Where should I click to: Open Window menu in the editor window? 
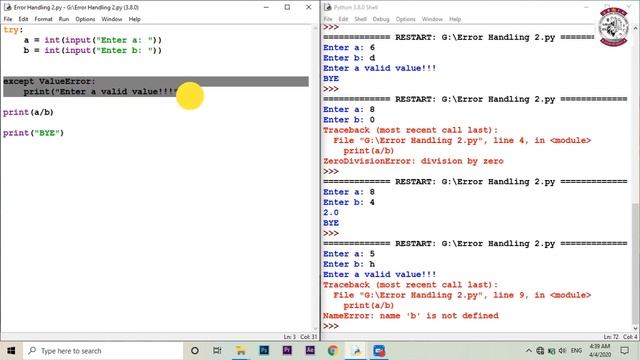pos(111,19)
